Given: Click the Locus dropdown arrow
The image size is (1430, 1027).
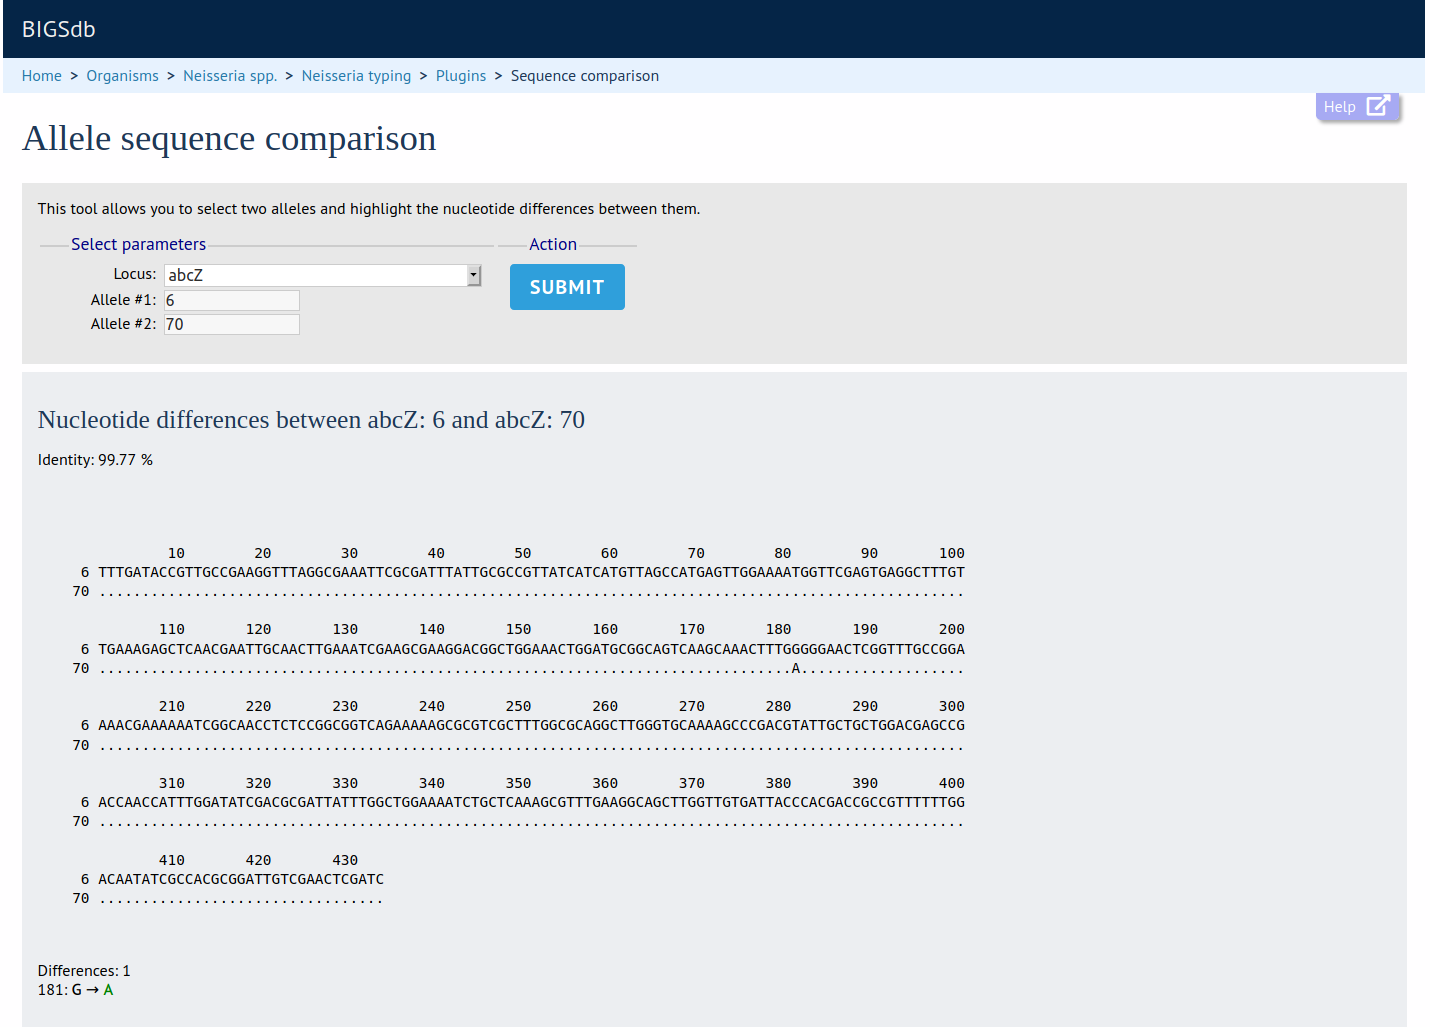Looking at the screenshot, I should [x=474, y=275].
